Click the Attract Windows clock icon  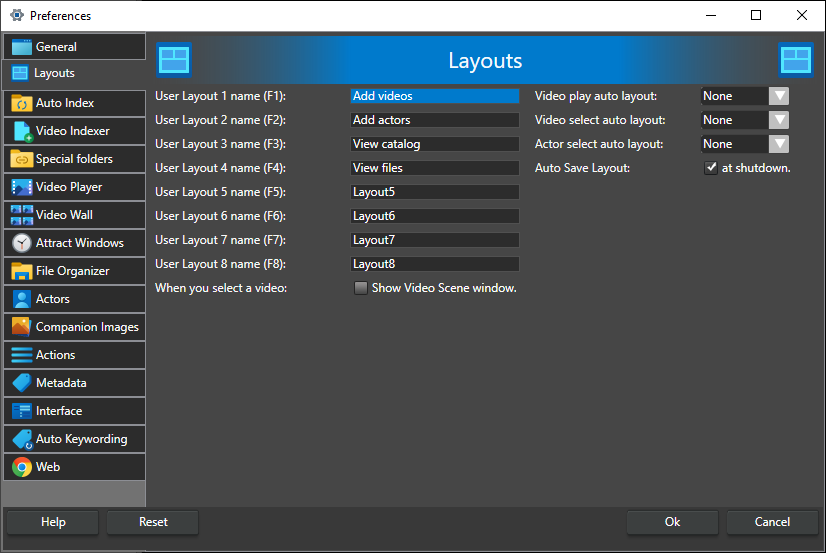pyautogui.click(x=21, y=243)
